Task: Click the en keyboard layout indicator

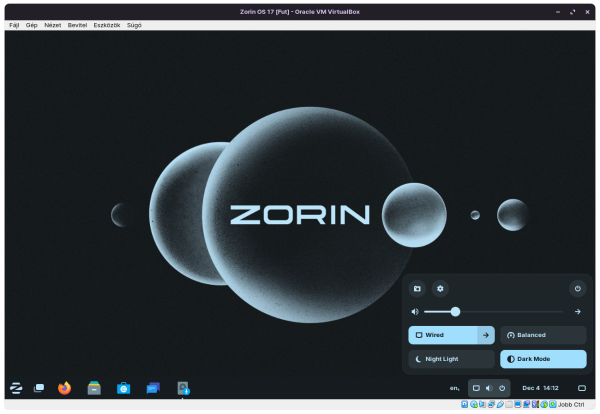Action: tap(455, 388)
